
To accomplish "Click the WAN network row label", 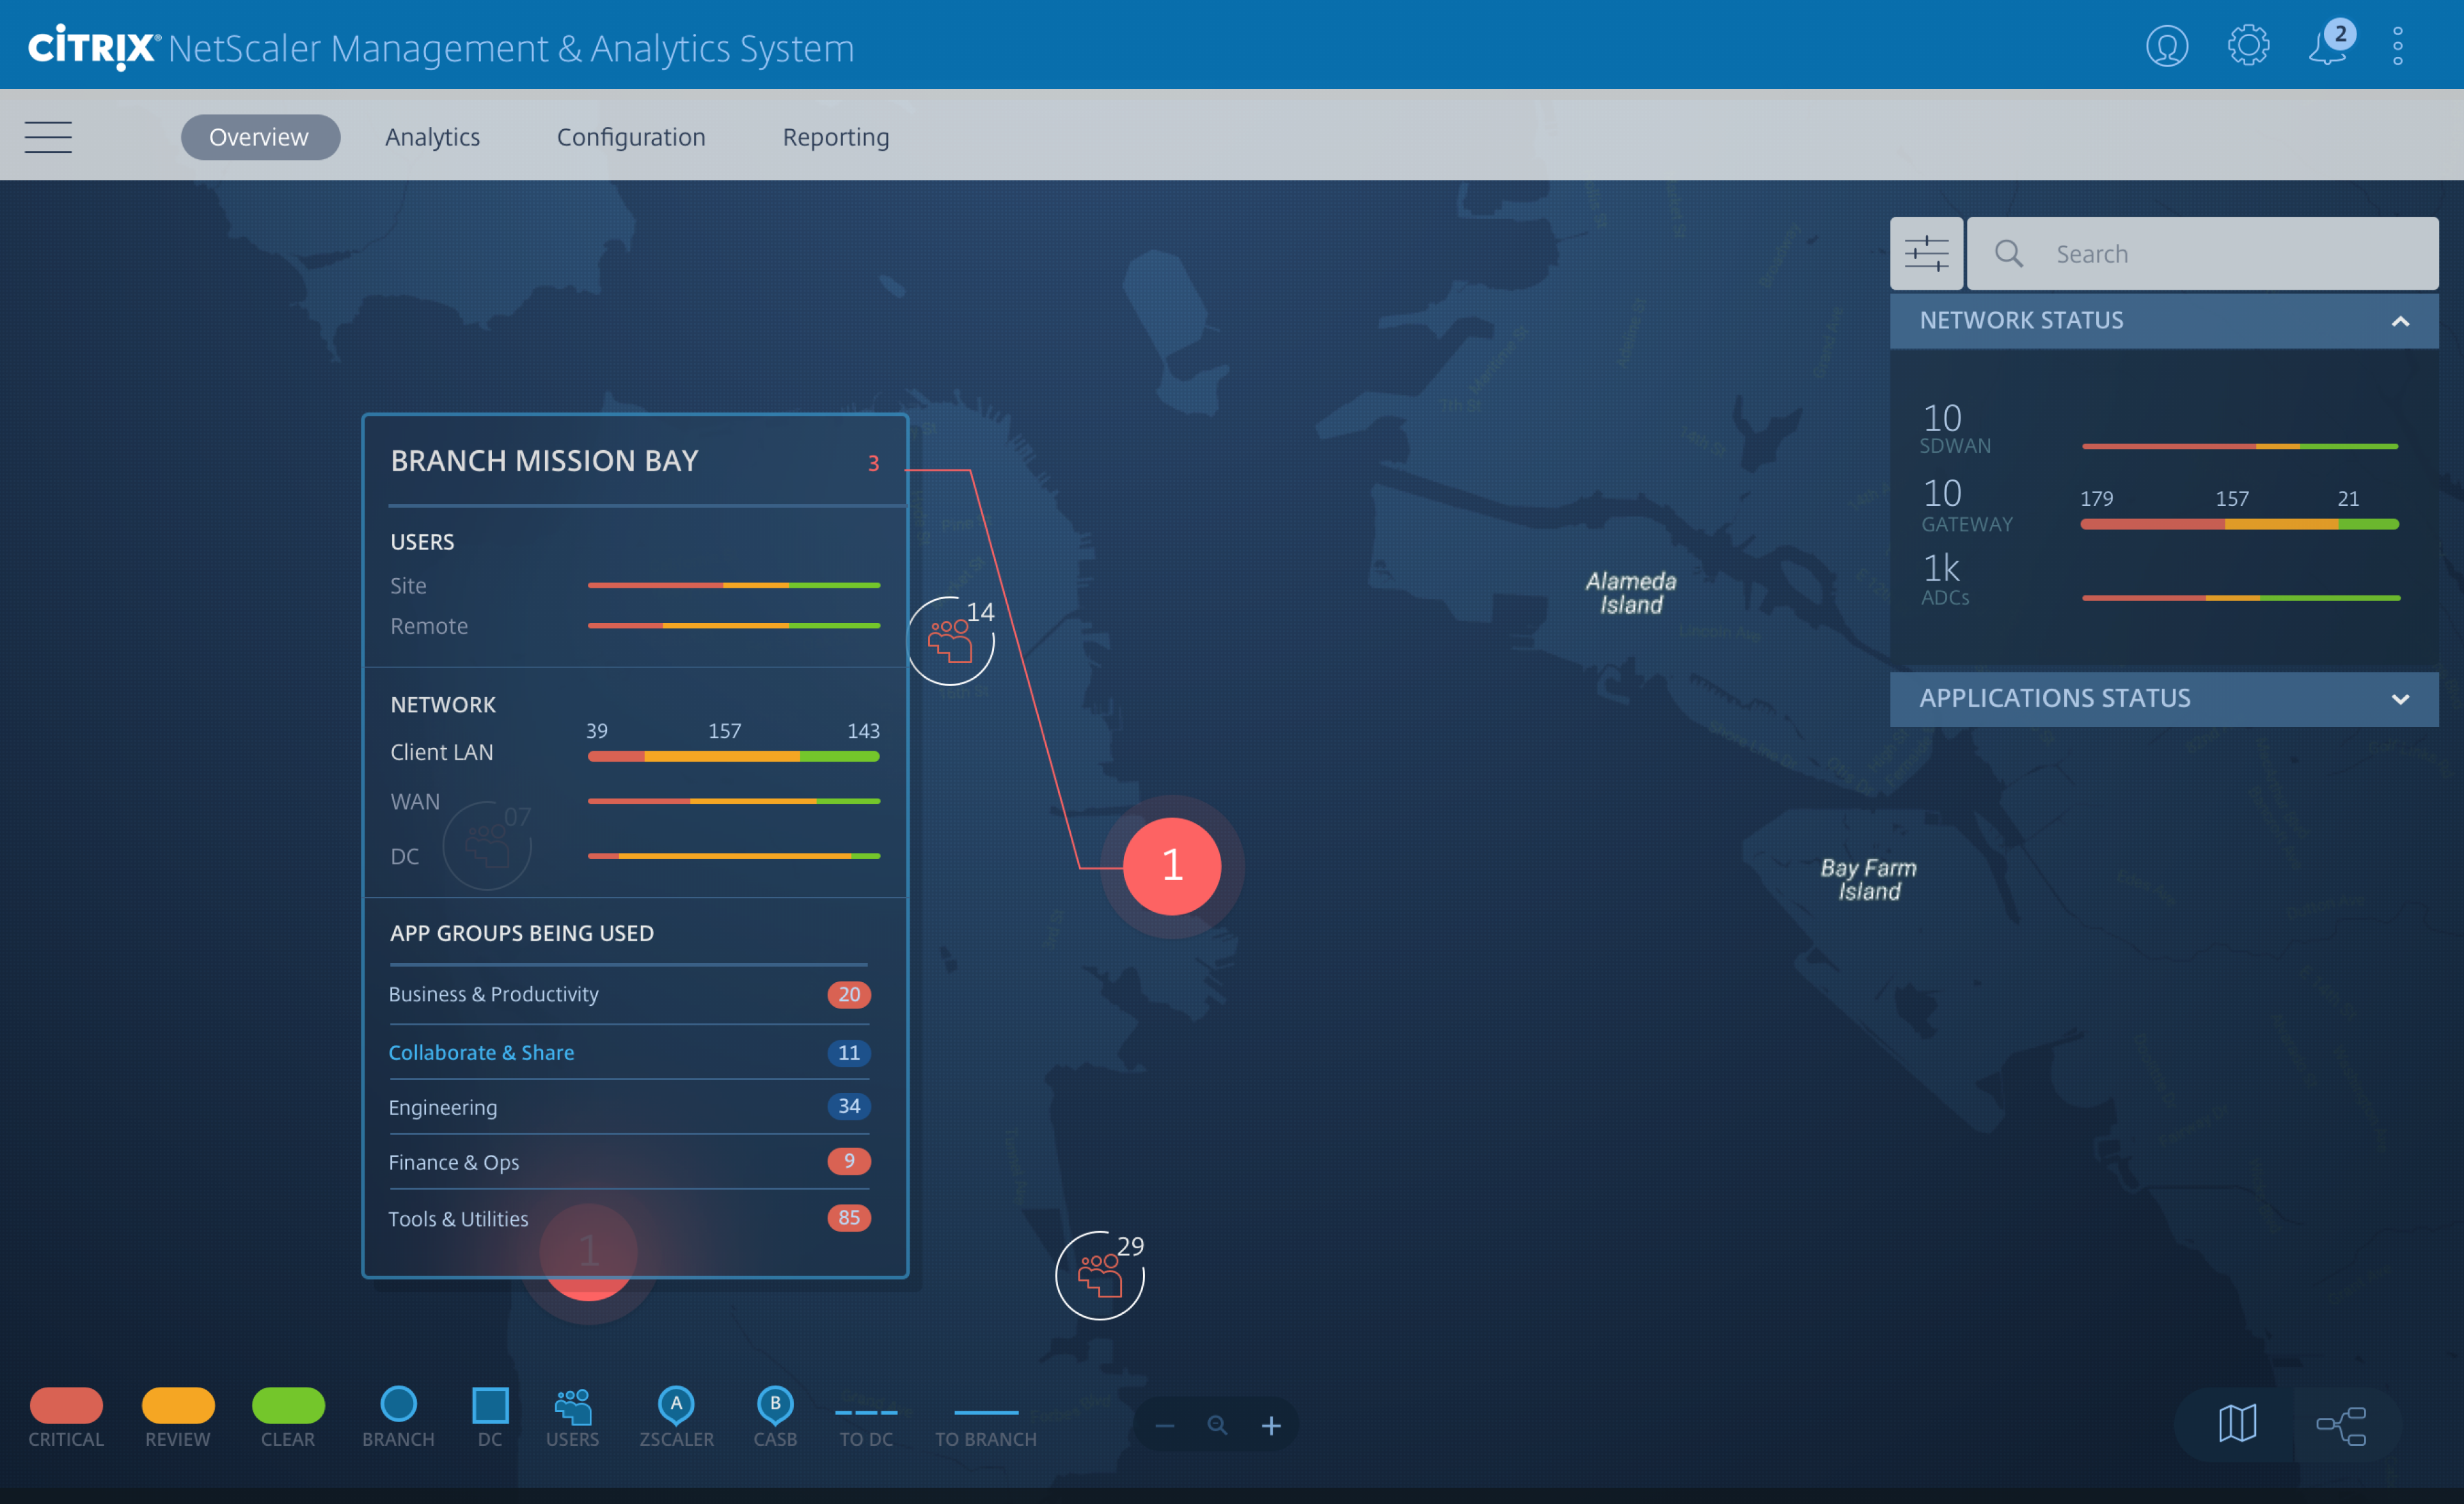I will click(415, 801).
